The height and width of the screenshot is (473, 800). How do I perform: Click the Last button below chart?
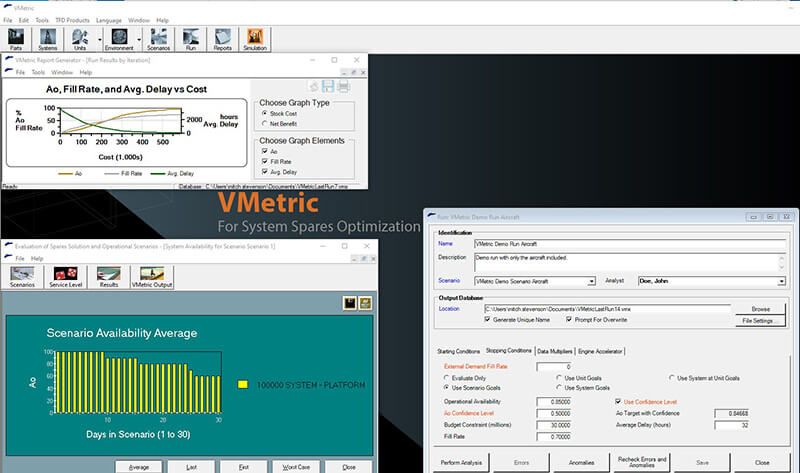191,467
